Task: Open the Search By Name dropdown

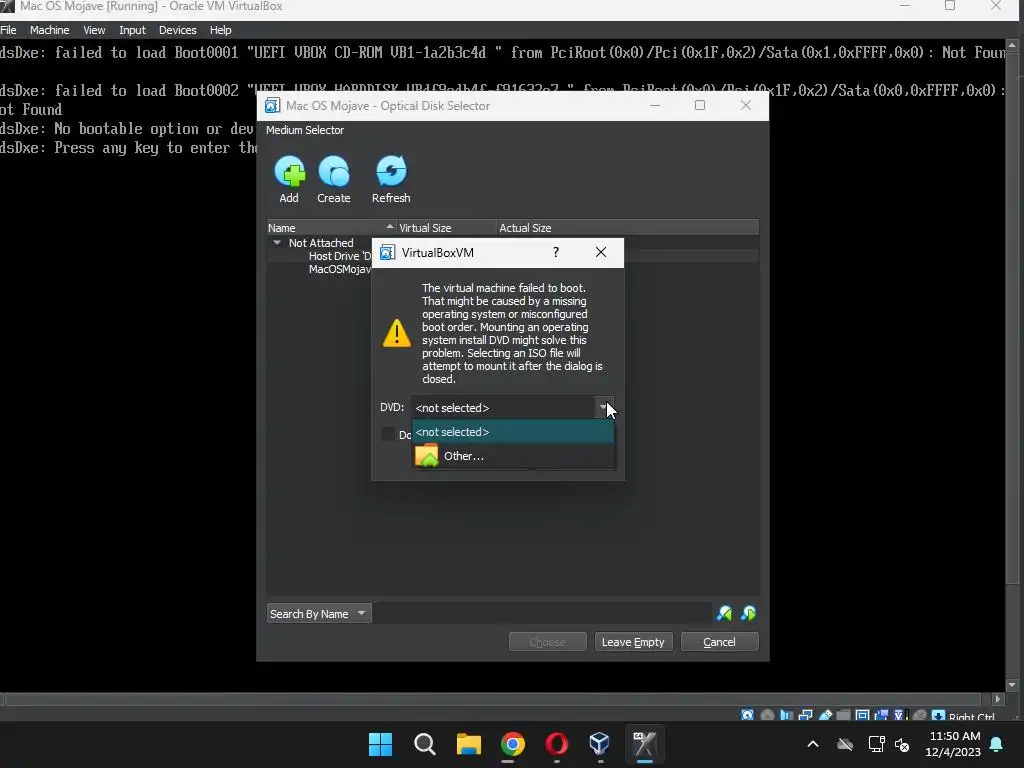Action: coord(319,613)
